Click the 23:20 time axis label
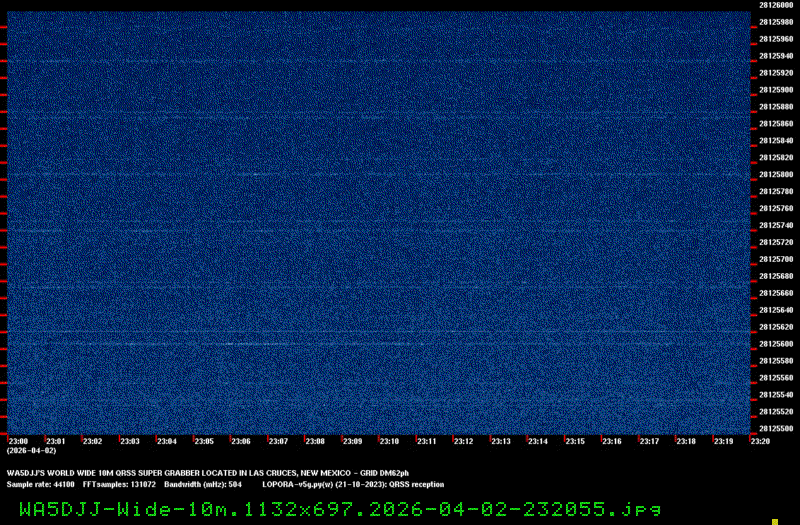800x525 pixels. [760, 441]
